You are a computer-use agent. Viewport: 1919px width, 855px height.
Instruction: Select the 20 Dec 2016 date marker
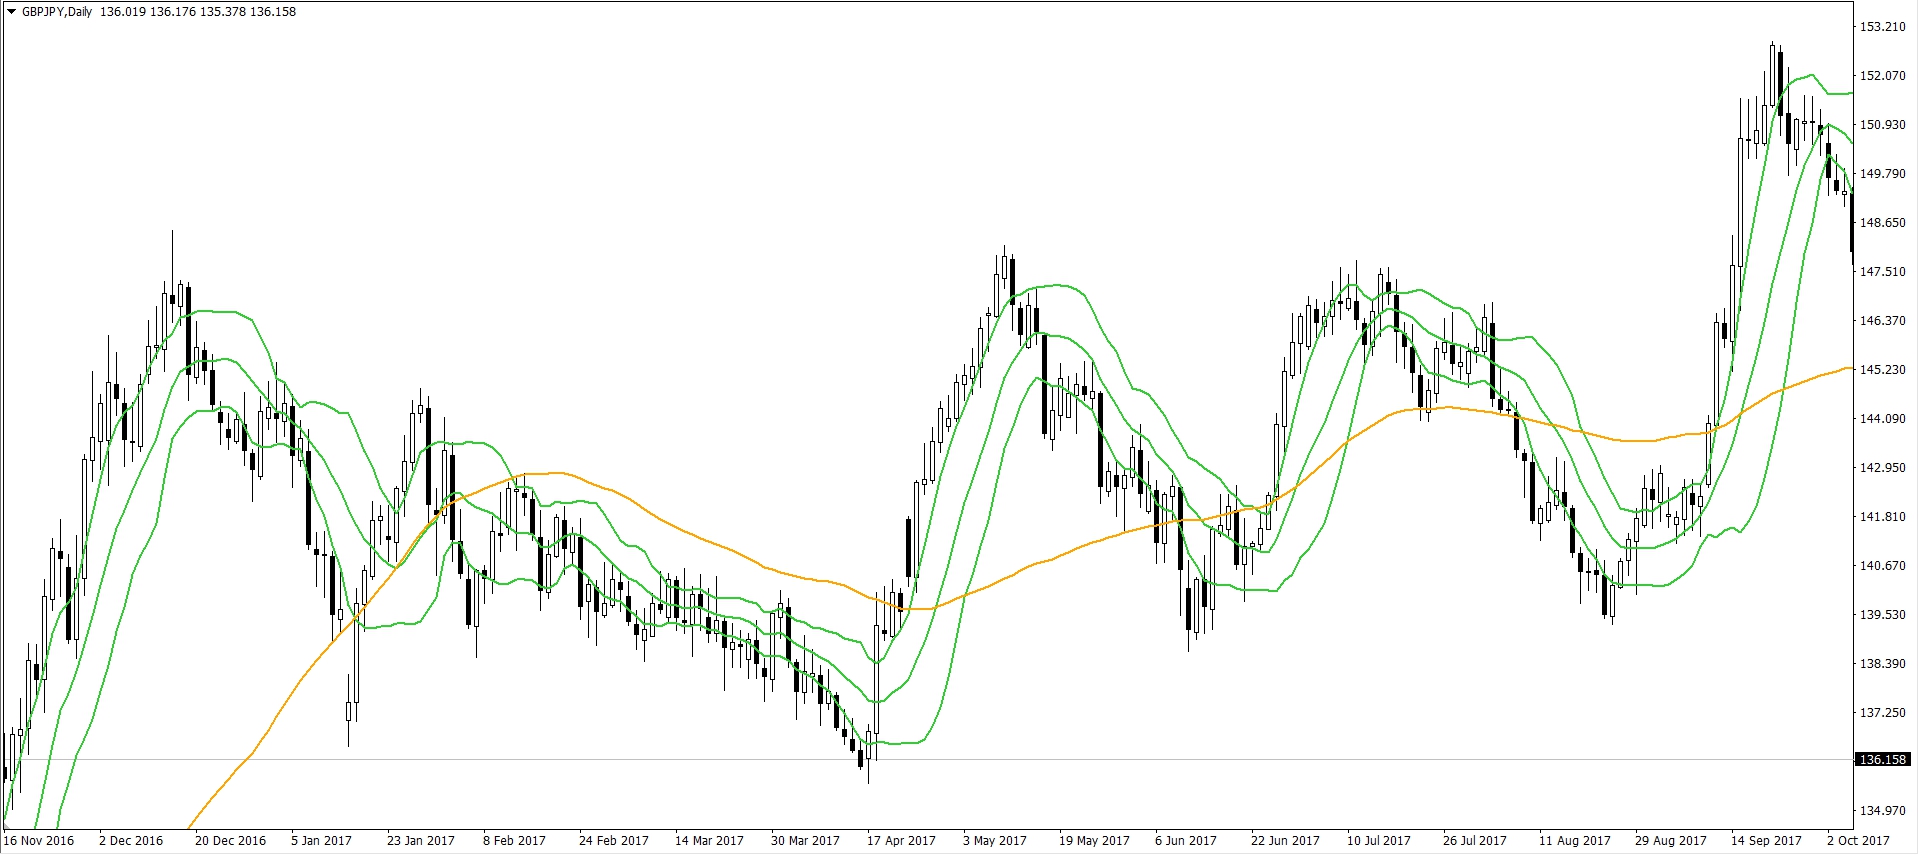(230, 841)
